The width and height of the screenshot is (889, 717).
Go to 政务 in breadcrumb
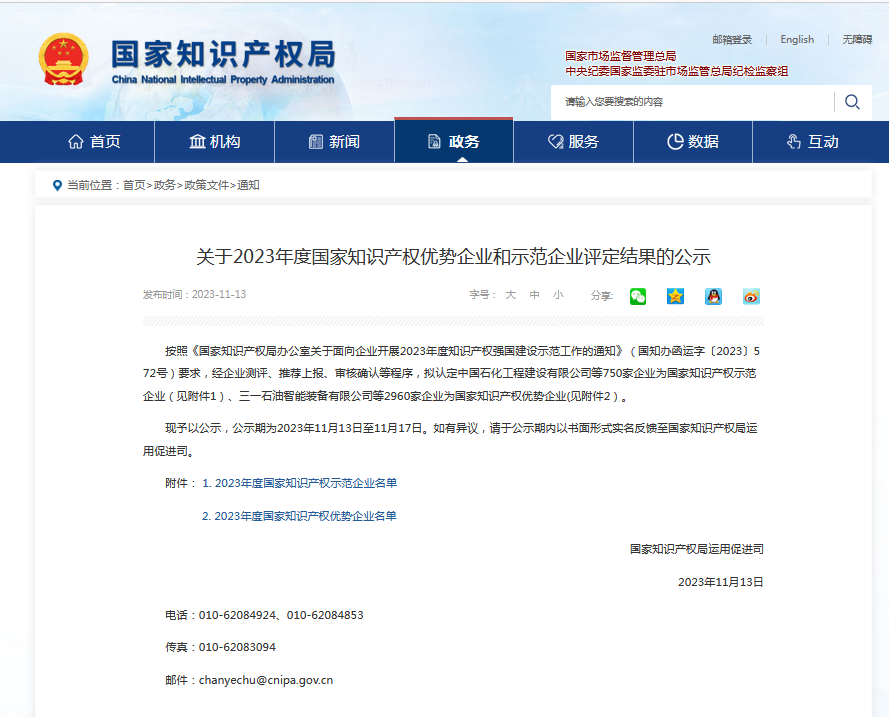coord(164,185)
